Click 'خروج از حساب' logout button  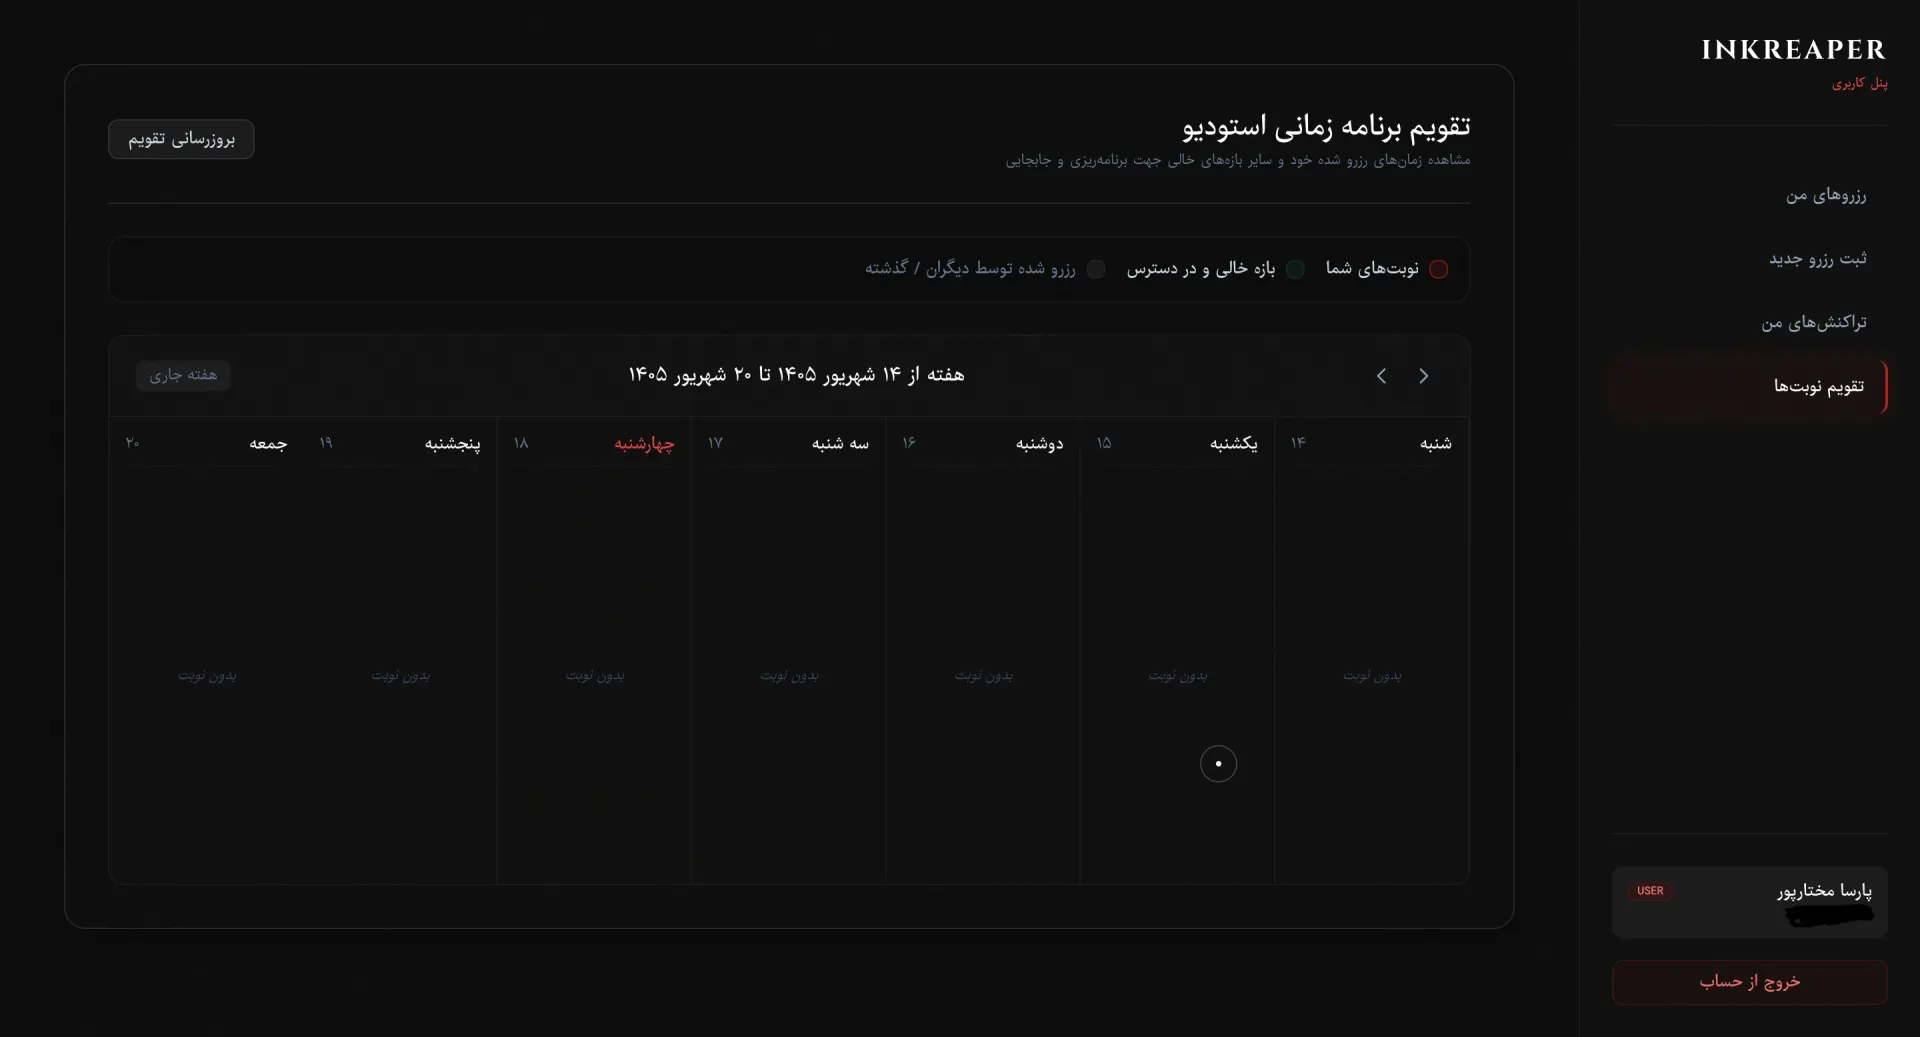tap(1750, 982)
